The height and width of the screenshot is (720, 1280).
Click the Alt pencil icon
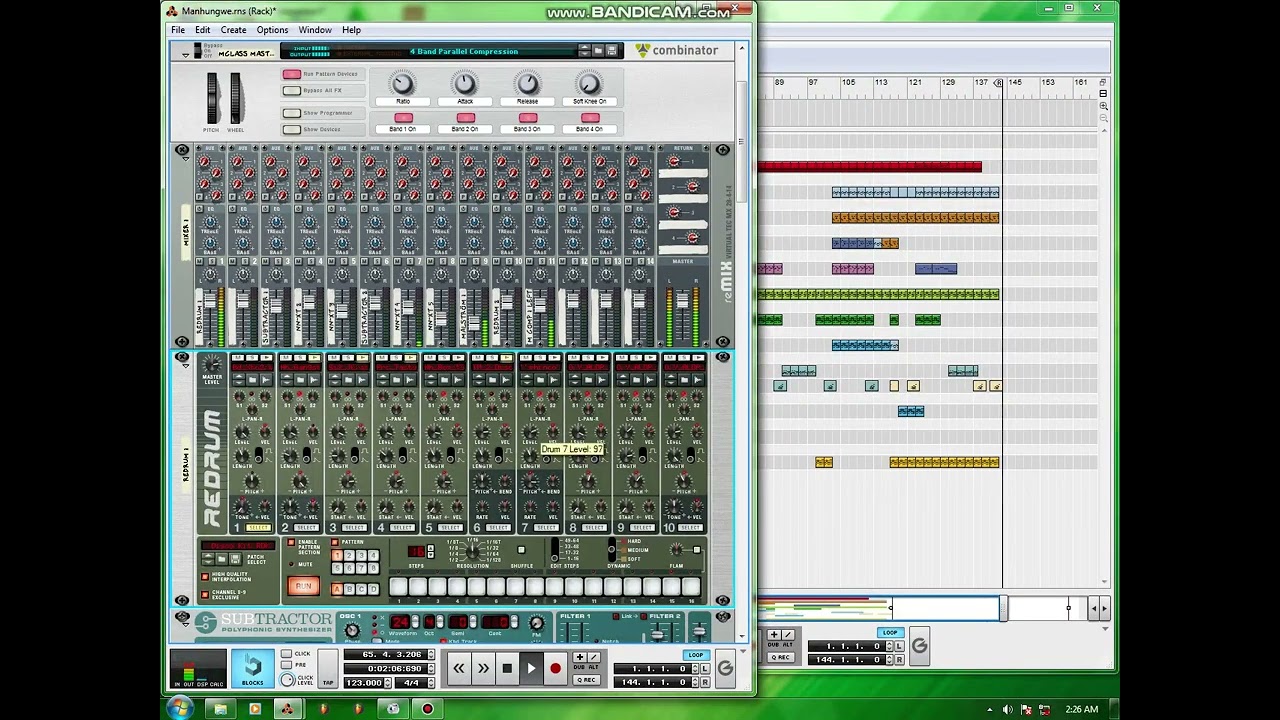(594, 657)
